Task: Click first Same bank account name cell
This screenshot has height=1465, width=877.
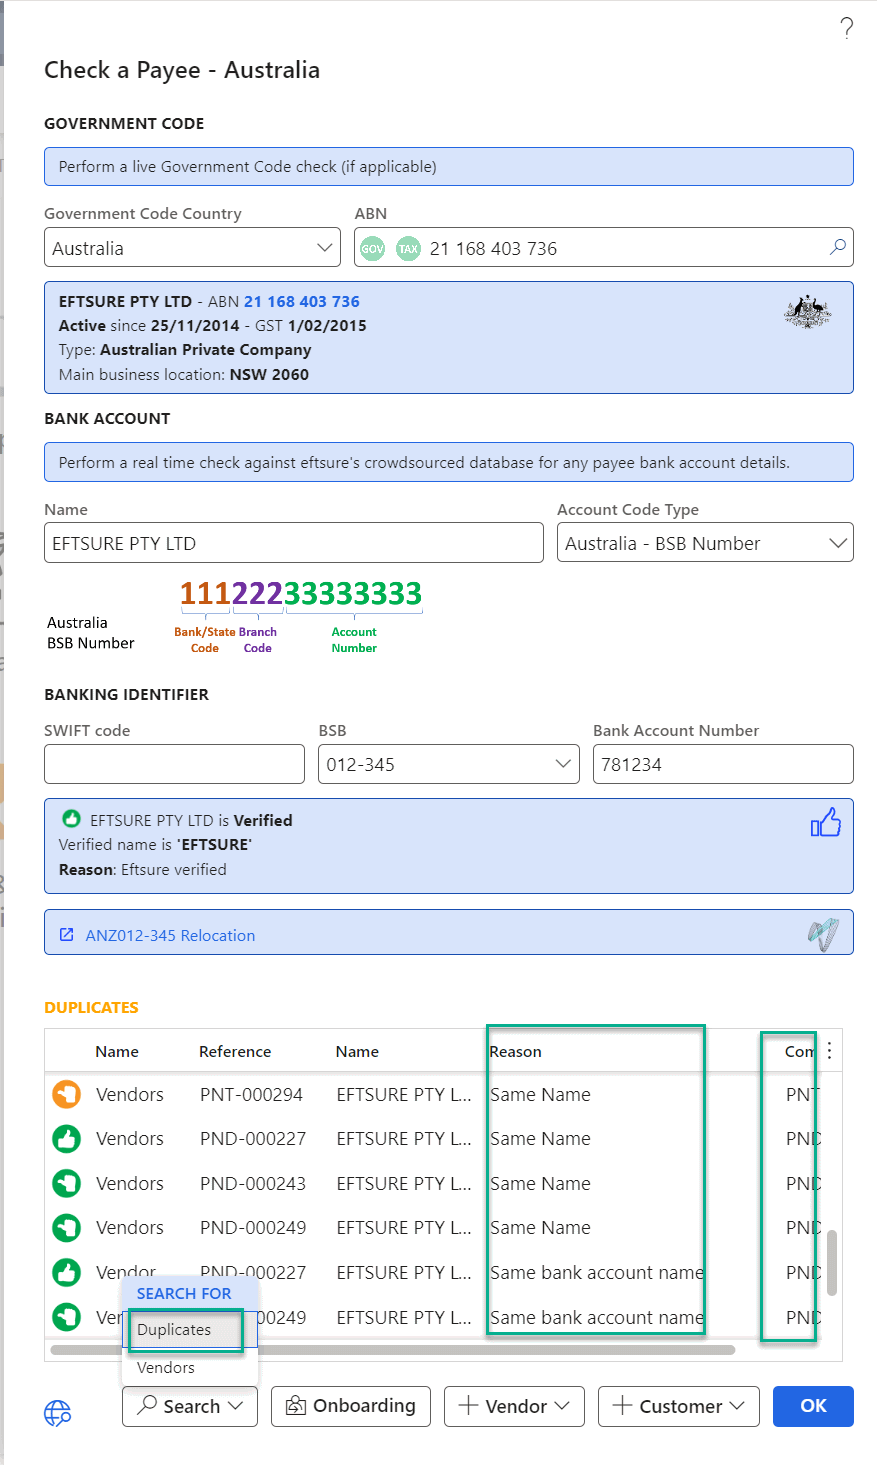Action: pos(597,1272)
